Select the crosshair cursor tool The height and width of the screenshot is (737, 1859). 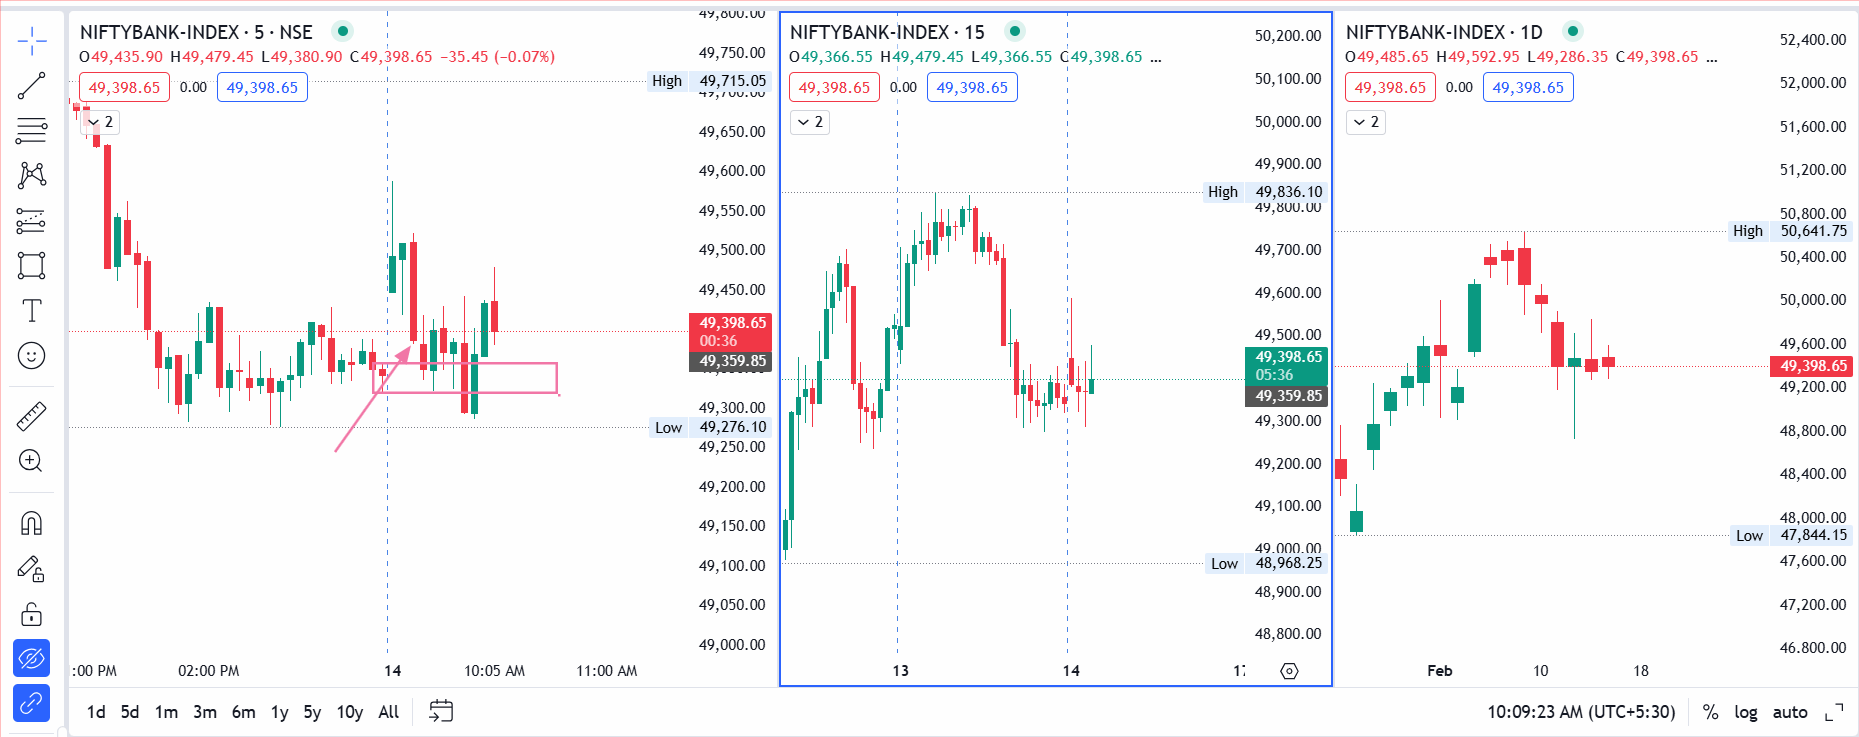32,41
